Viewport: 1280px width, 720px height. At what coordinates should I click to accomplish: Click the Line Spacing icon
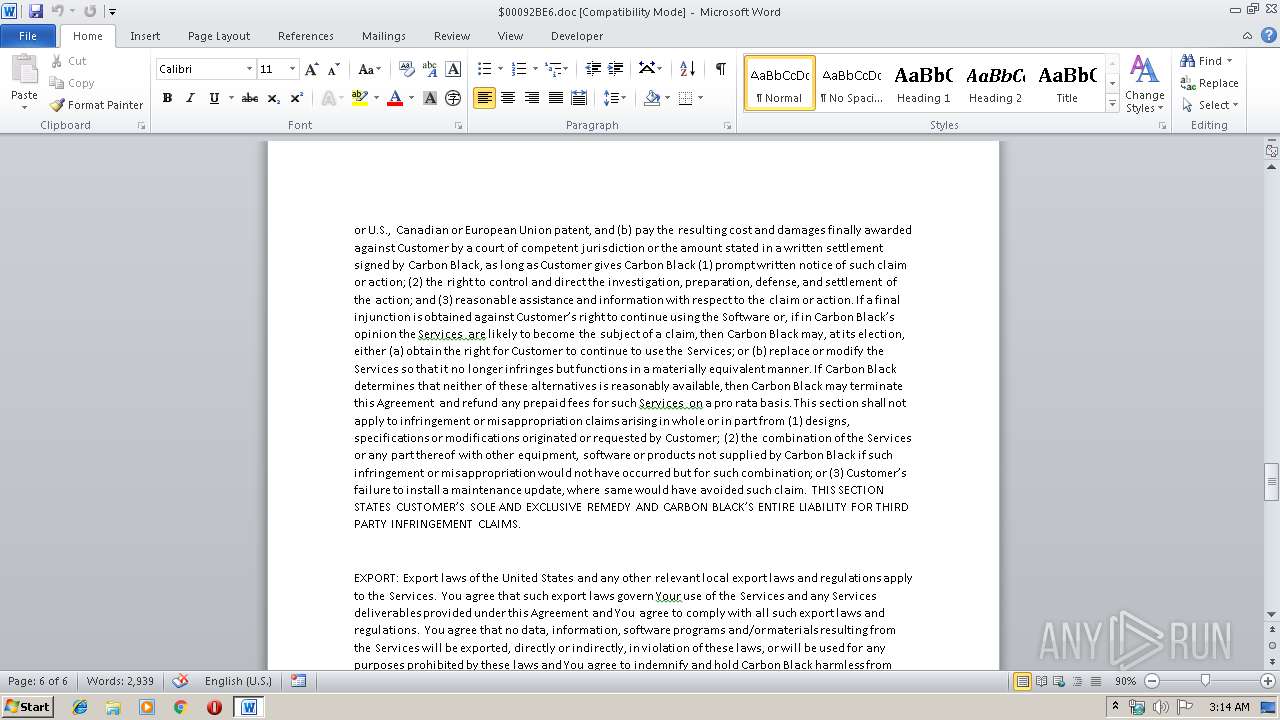click(611, 98)
